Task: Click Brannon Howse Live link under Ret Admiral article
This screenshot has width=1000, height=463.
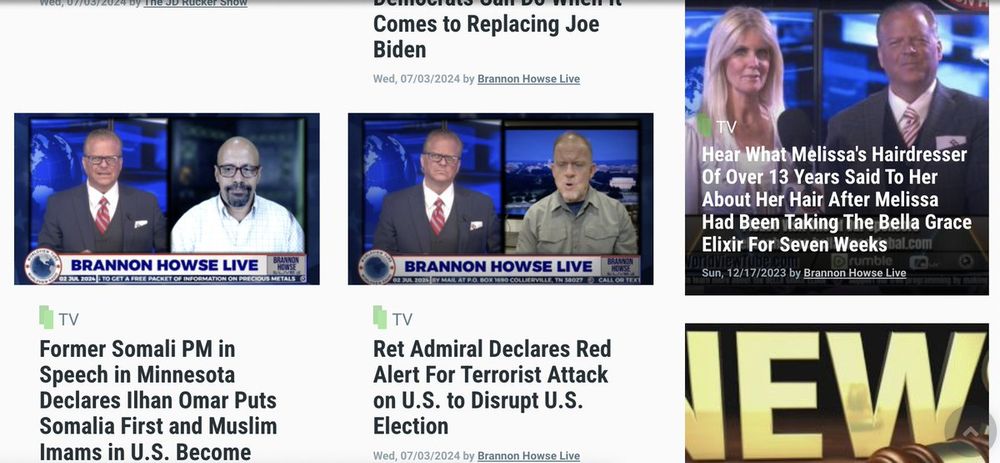Action: pos(529,456)
